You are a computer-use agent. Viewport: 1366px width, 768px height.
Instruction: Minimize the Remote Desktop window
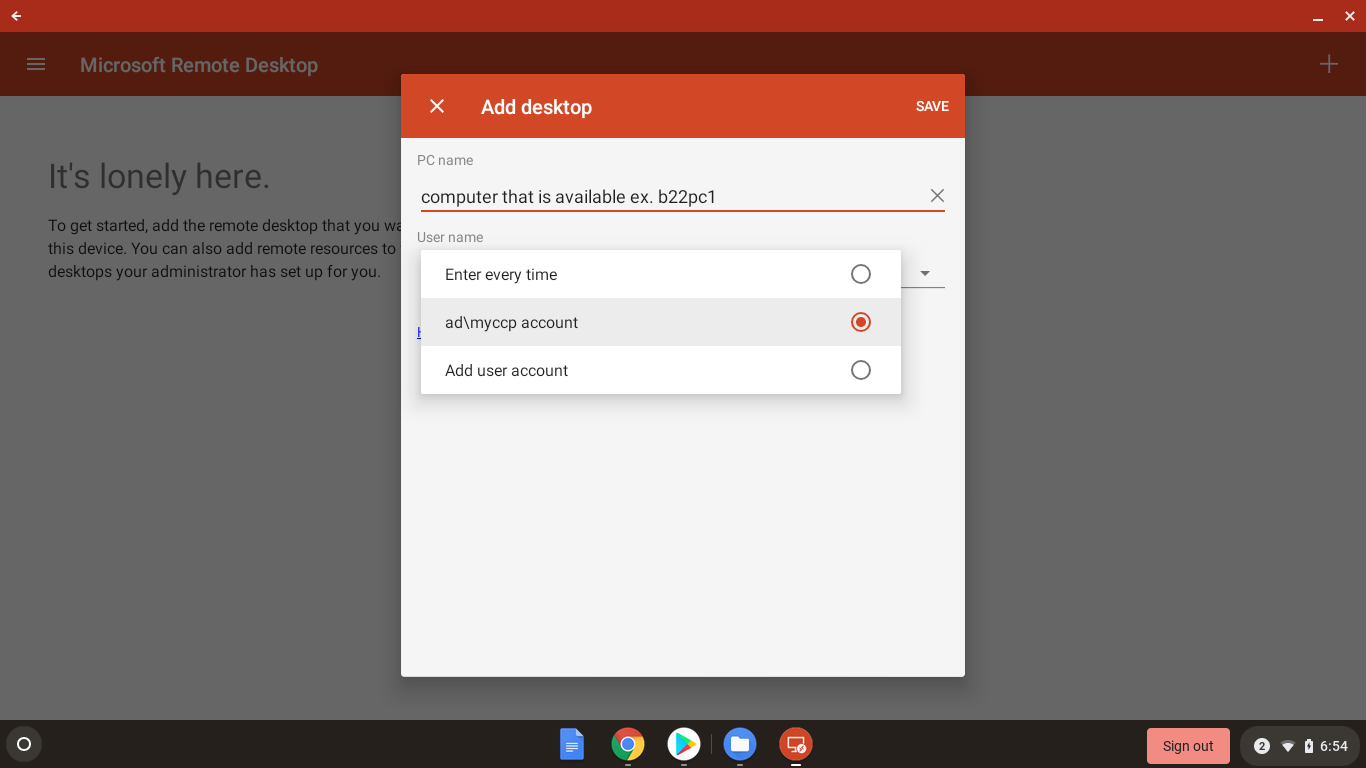1318,17
